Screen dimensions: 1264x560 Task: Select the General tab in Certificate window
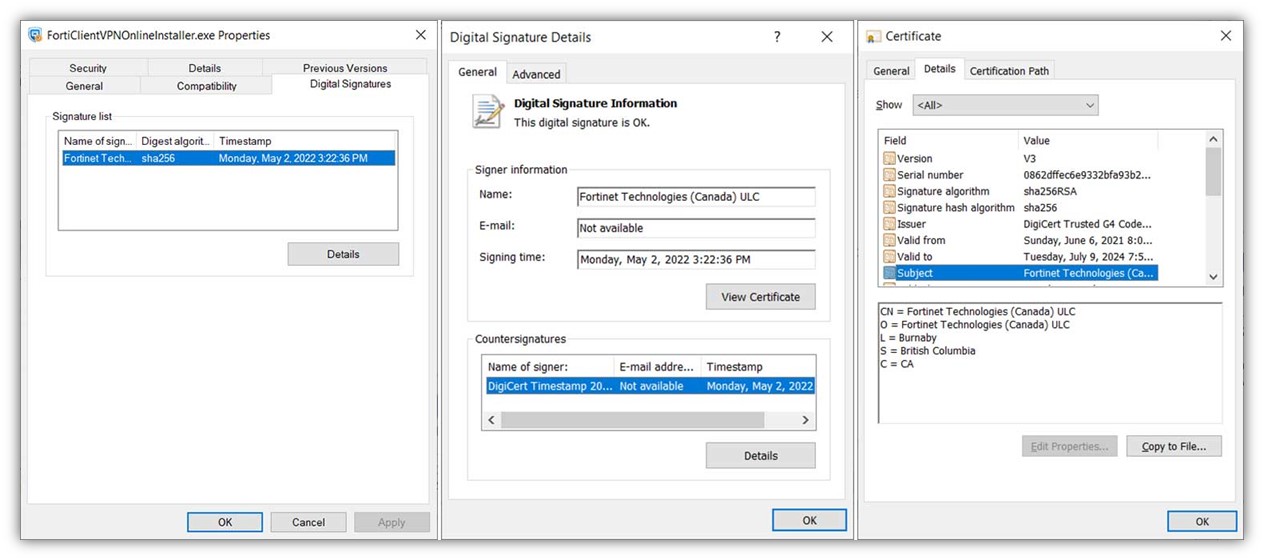pos(891,71)
